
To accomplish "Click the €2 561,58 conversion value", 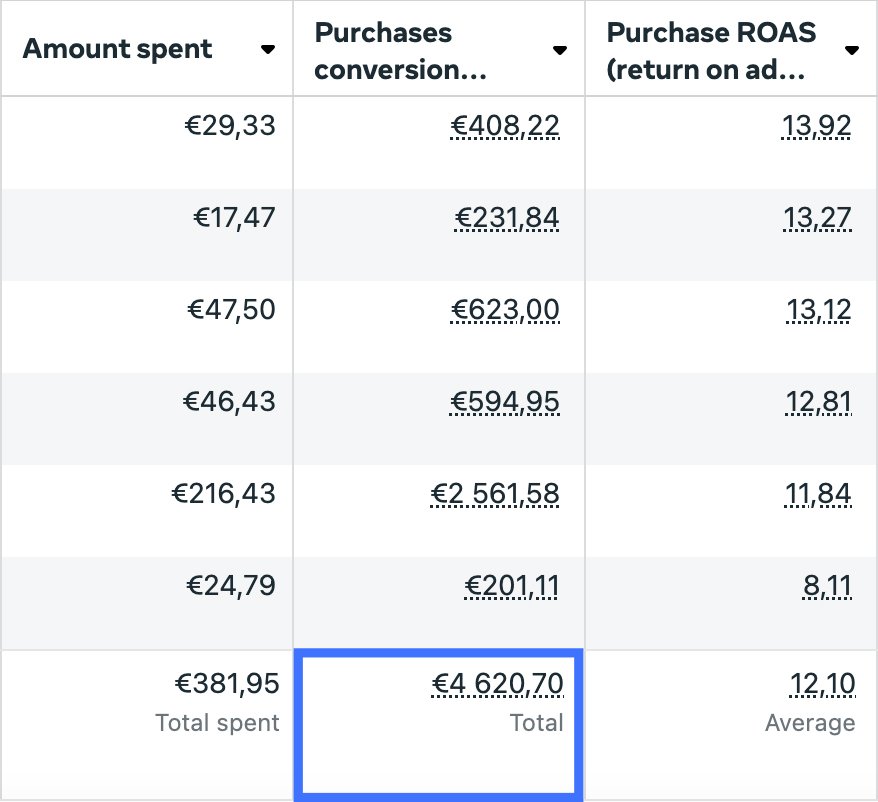I will click(495, 494).
